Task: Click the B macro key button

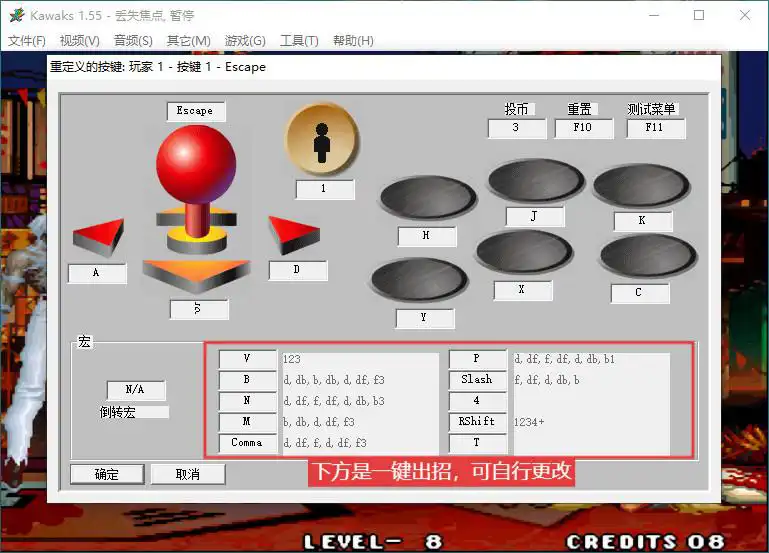Action: click(248, 380)
